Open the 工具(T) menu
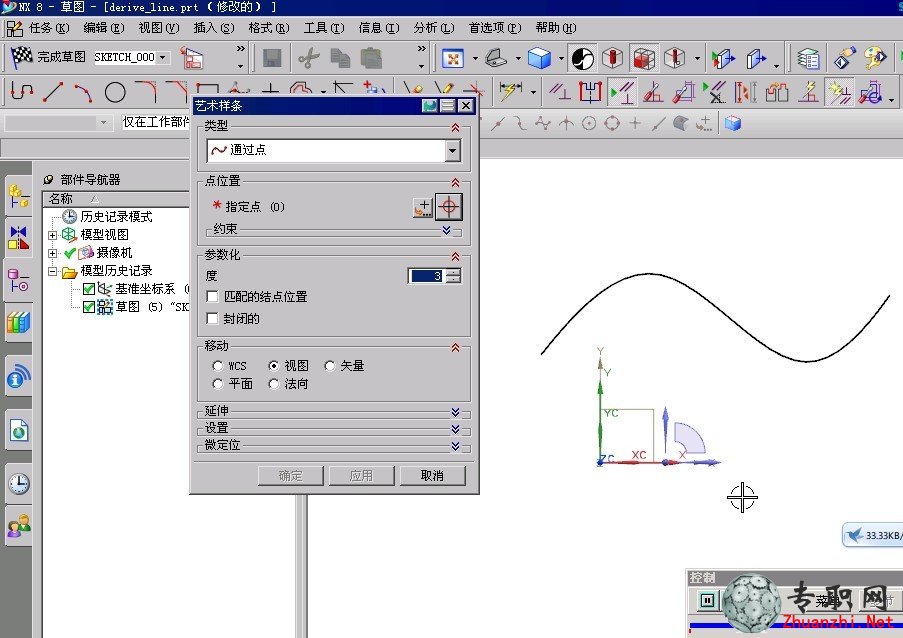903x638 pixels. 324,28
